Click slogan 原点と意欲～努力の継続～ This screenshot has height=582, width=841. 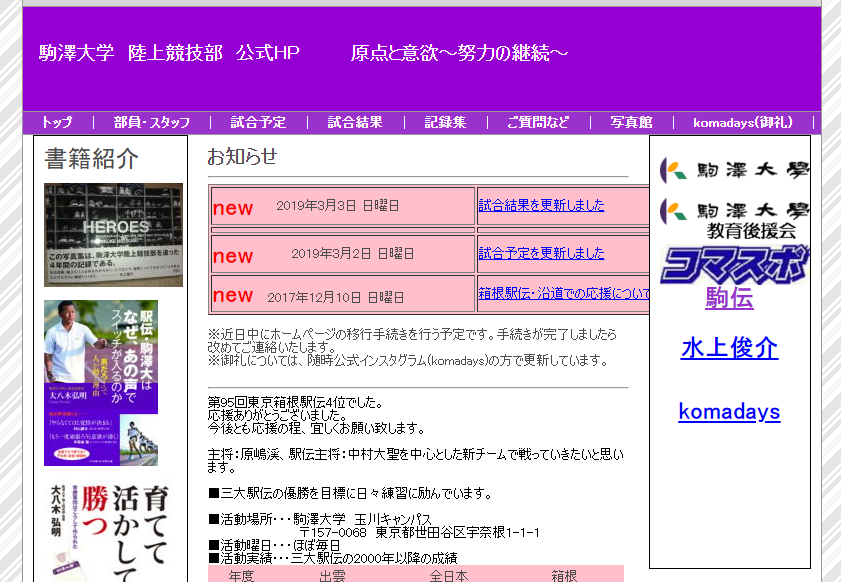(x=459, y=53)
